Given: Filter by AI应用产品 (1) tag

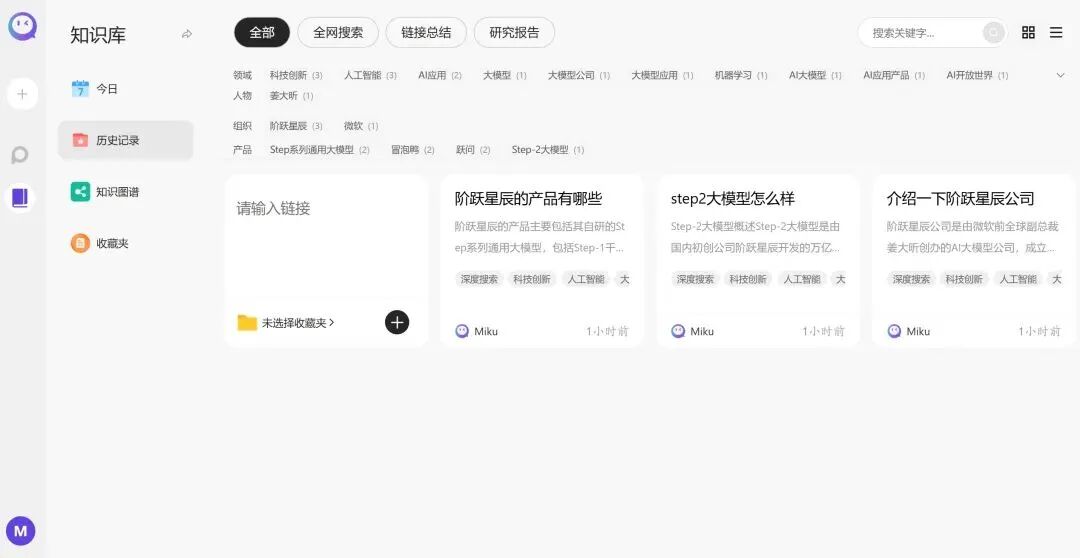Looking at the screenshot, I should (x=894, y=75).
